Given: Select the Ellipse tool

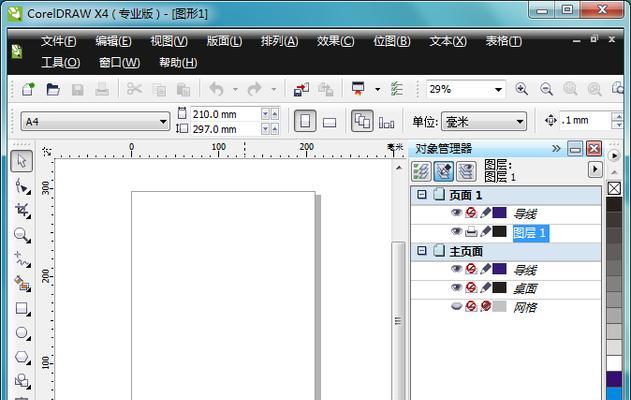Looking at the screenshot, I should coord(22,333).
